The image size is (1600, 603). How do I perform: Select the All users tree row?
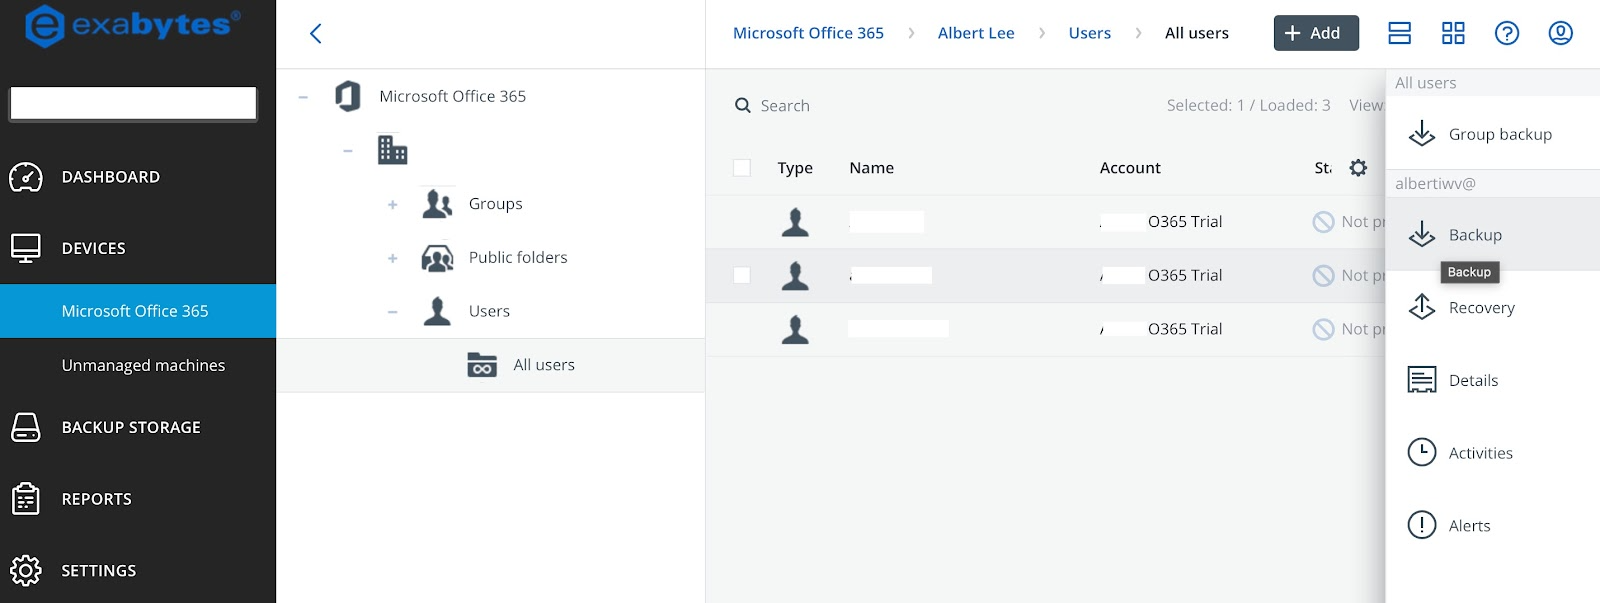click(x=491, y=365)
